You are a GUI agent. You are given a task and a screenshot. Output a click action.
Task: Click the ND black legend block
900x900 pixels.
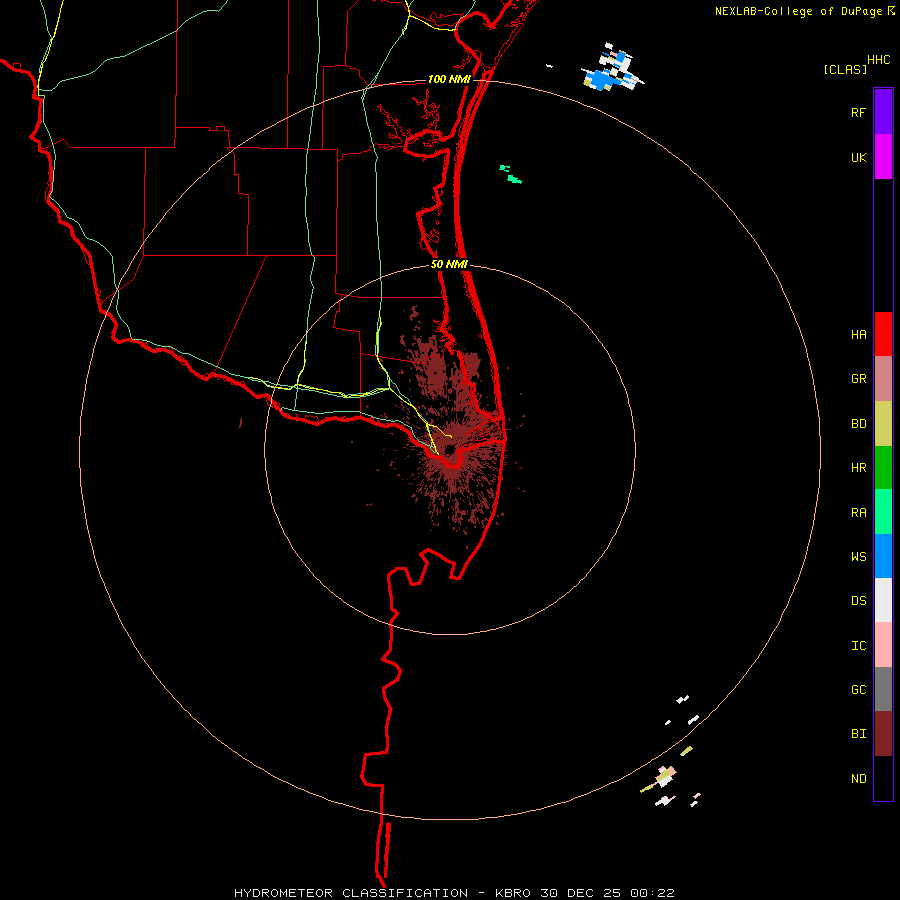pos(883,778)
